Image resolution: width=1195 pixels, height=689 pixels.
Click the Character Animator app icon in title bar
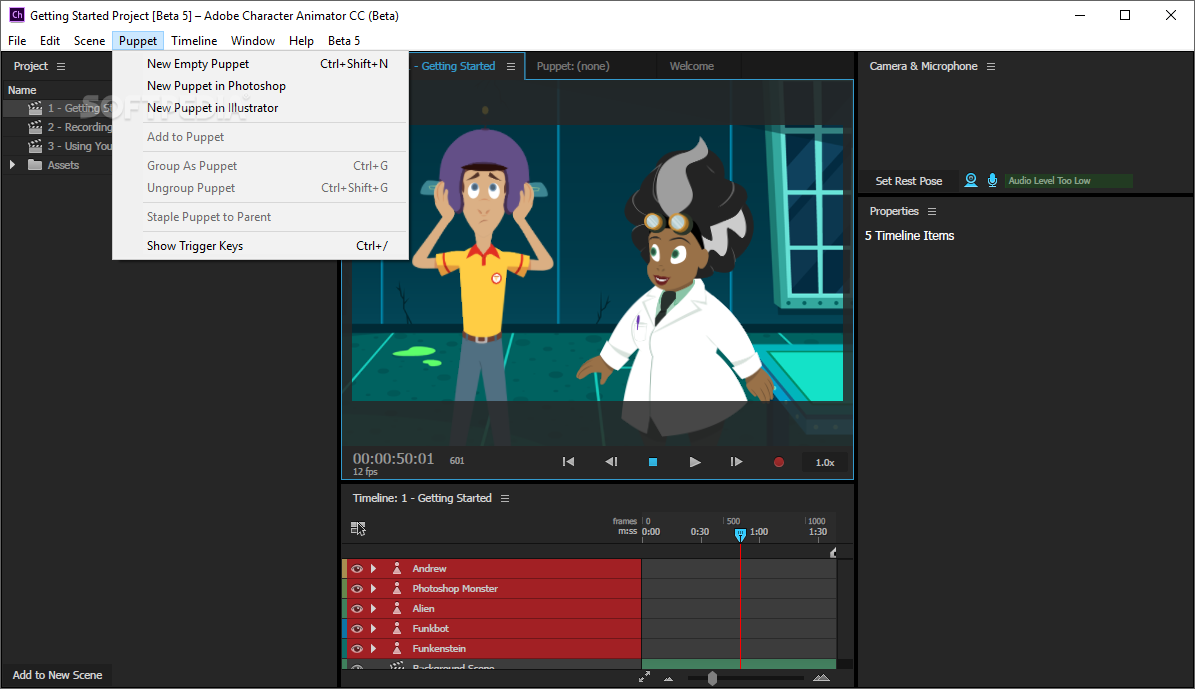16,14
